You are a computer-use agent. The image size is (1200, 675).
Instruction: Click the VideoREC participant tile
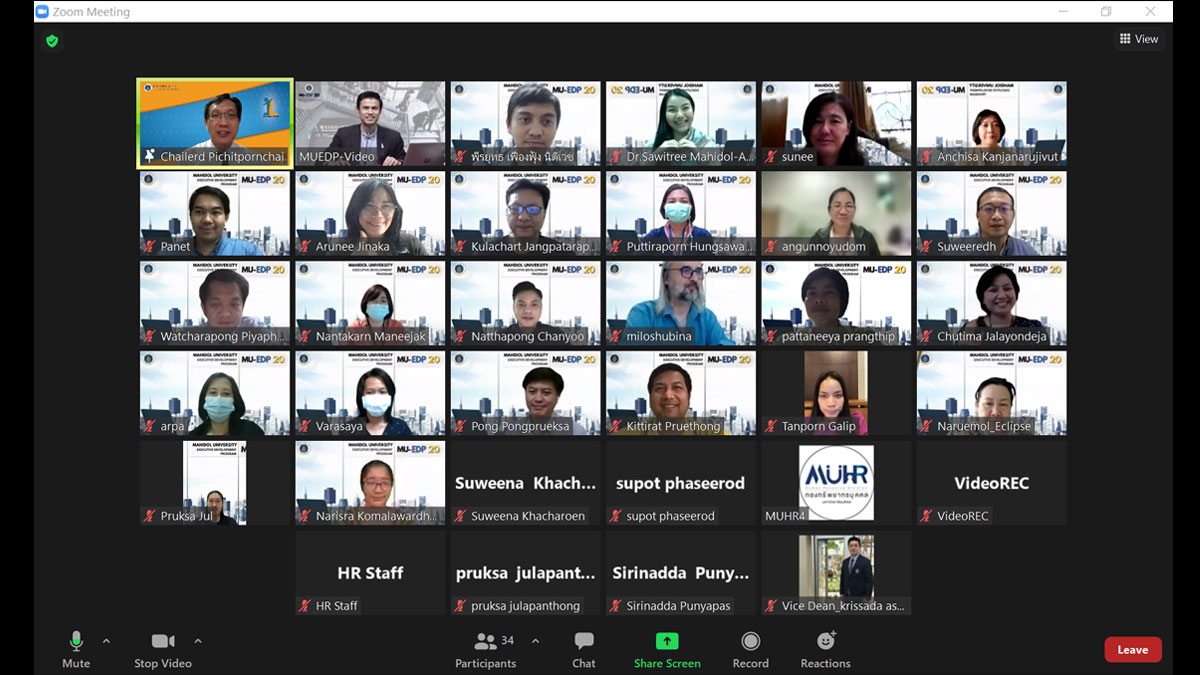(x=991, y=483)
